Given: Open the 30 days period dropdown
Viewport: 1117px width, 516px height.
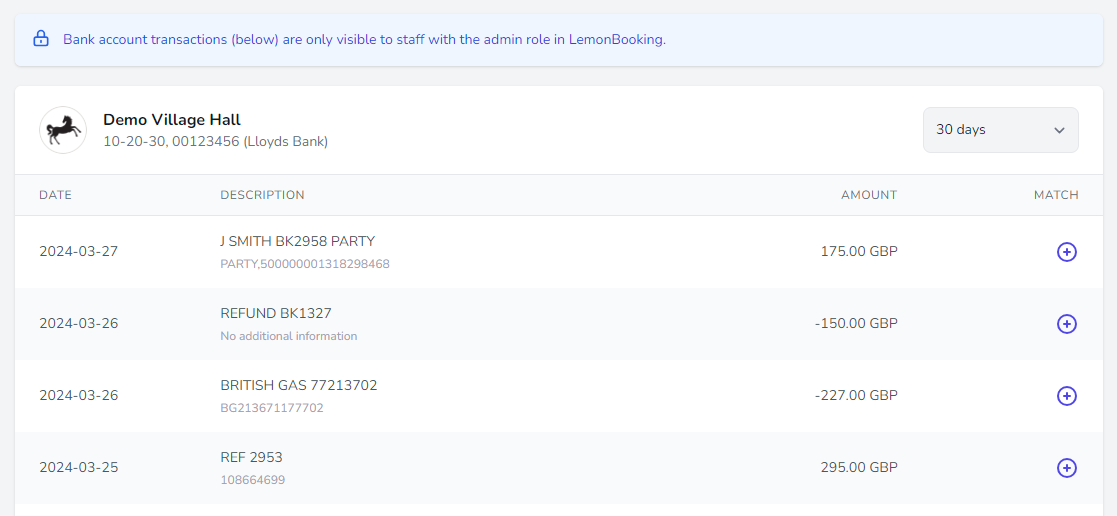Looking at the screenshot, I should pyautogui.click(x=999, y=130).
